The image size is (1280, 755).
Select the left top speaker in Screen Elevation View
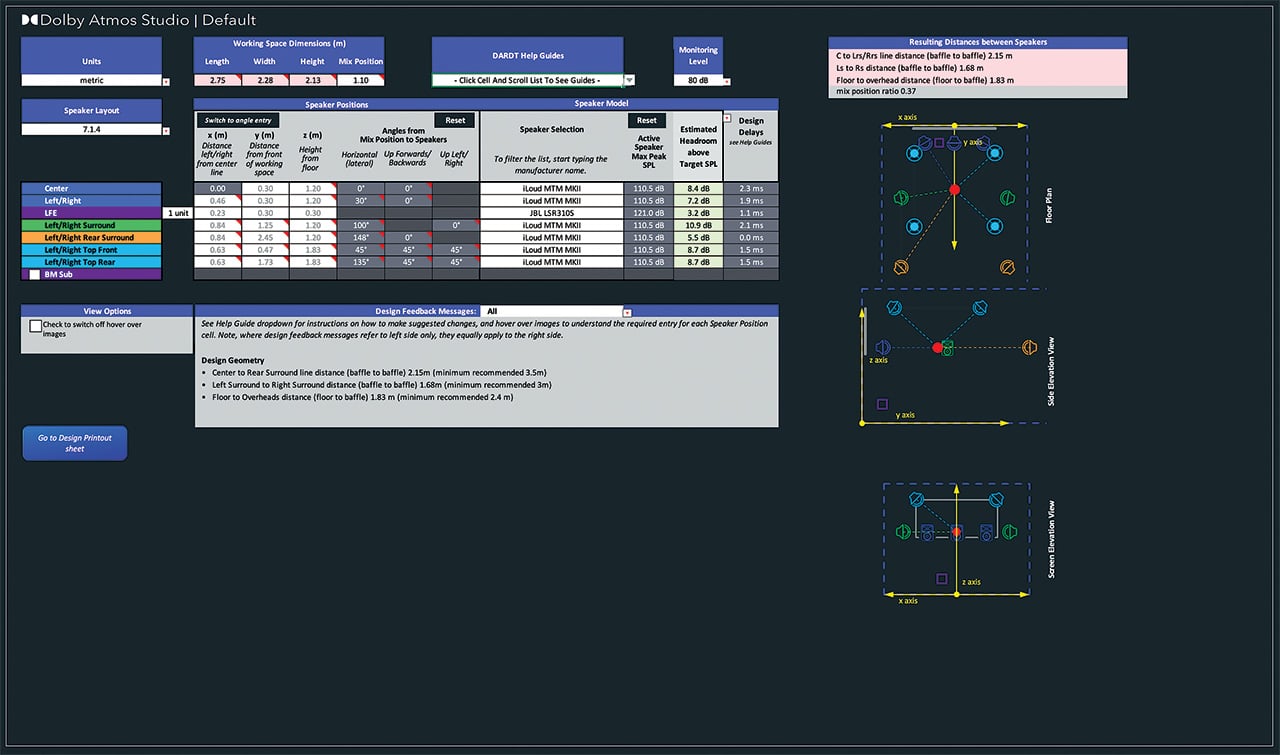(916, 499)
